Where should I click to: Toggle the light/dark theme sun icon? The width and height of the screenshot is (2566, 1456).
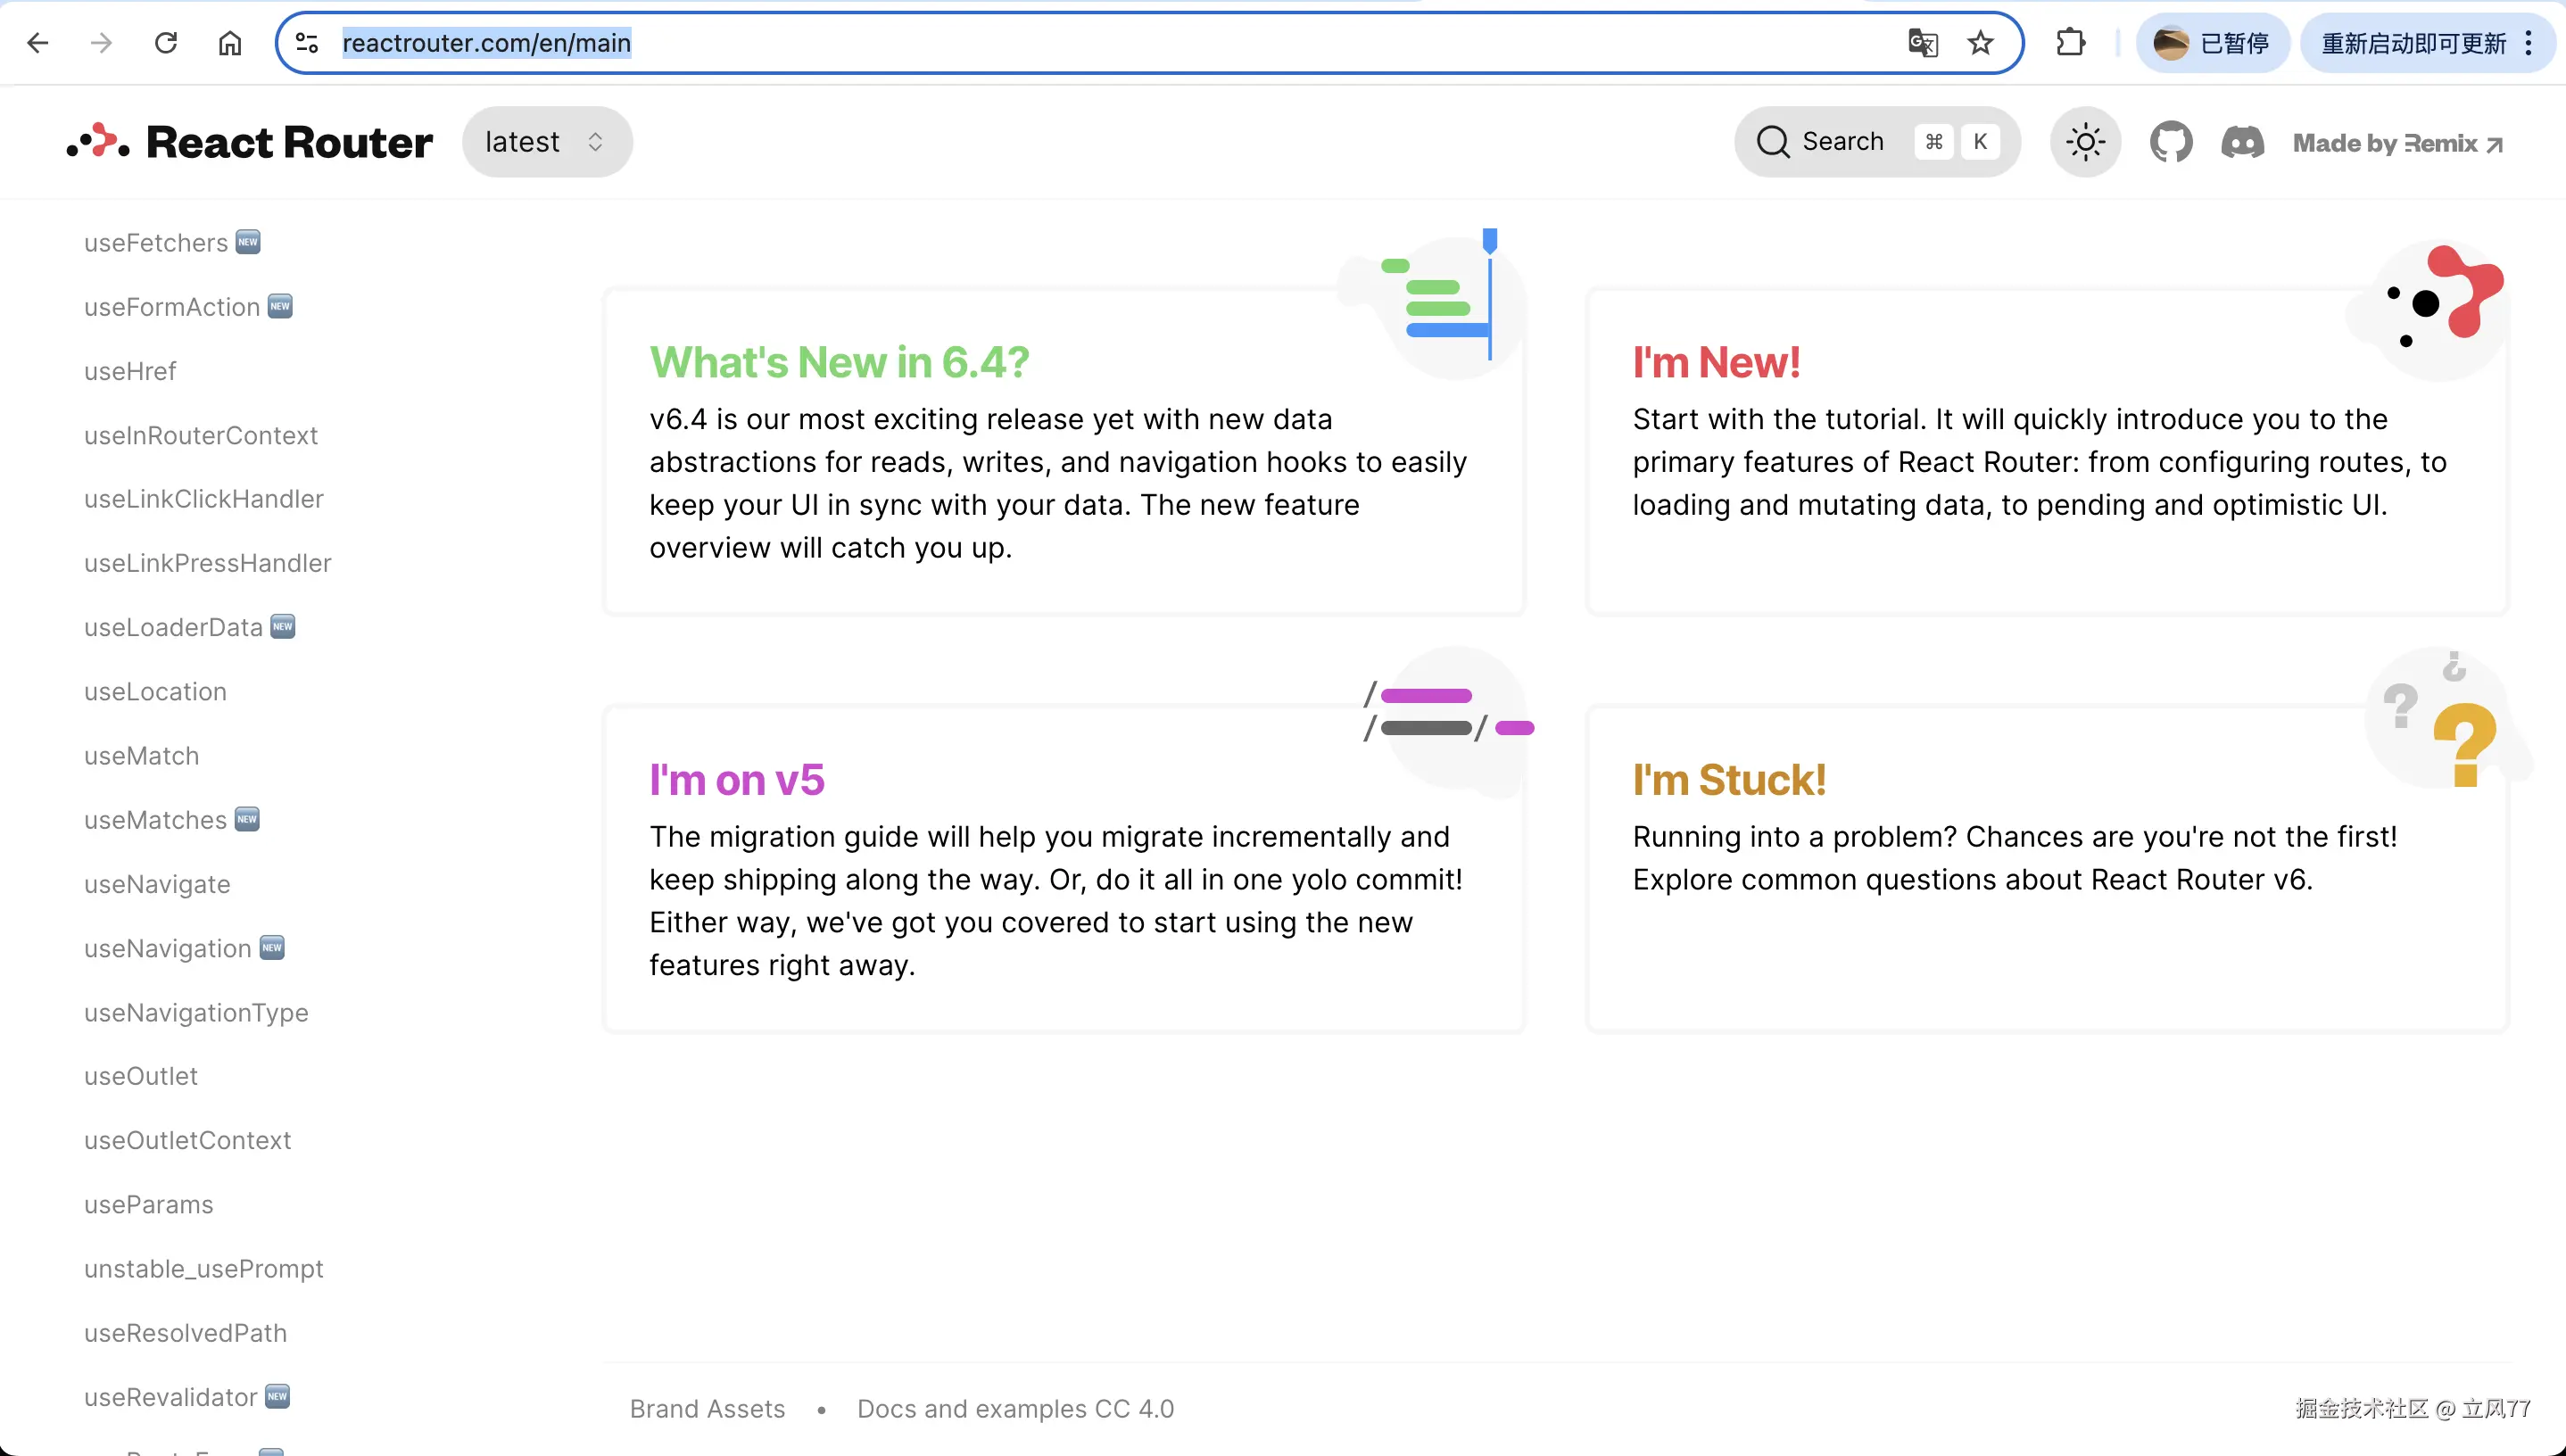2085,142
